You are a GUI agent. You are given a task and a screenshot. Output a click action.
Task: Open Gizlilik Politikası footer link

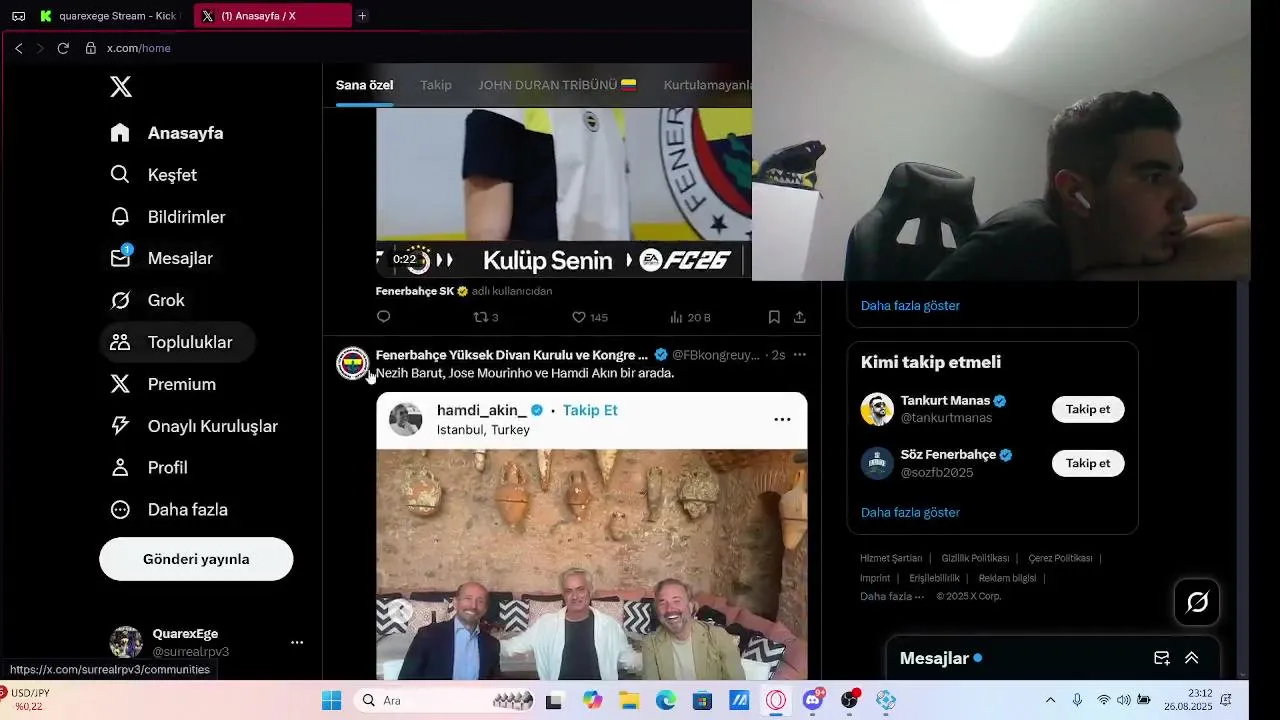pos(975,558)
